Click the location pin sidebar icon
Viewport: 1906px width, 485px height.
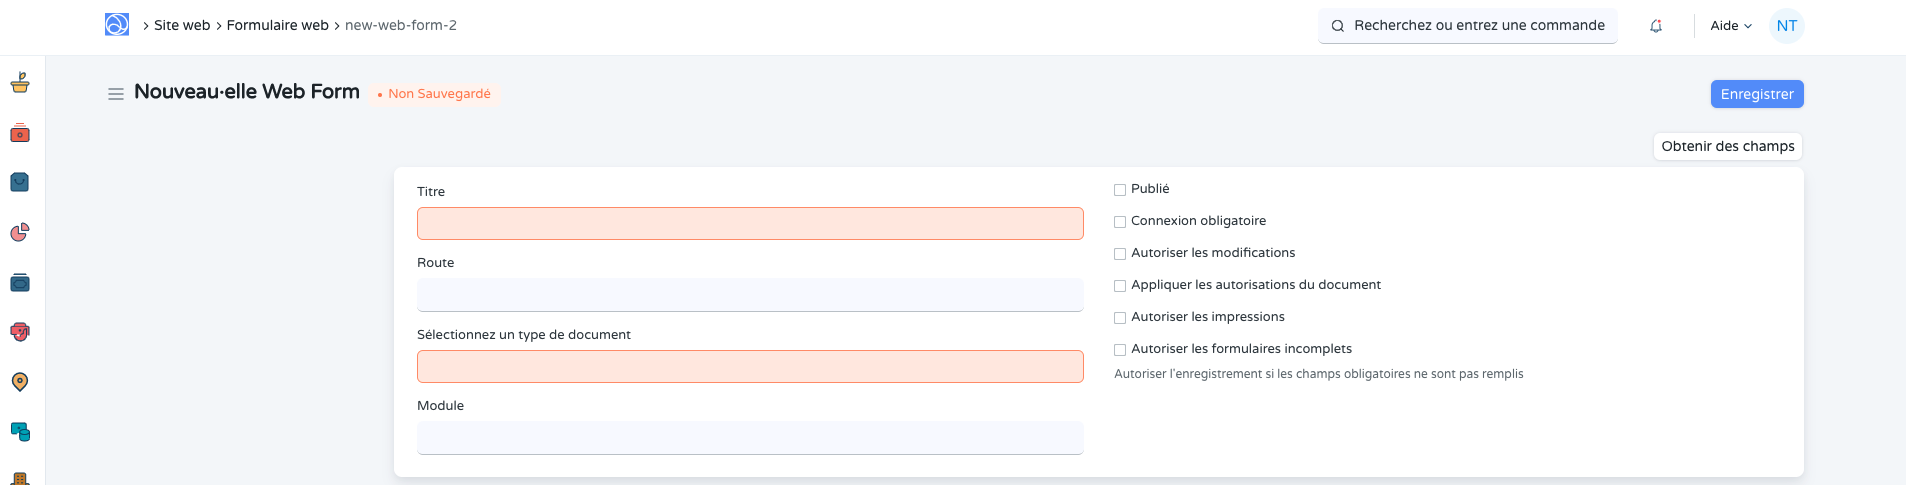[20, 382]
